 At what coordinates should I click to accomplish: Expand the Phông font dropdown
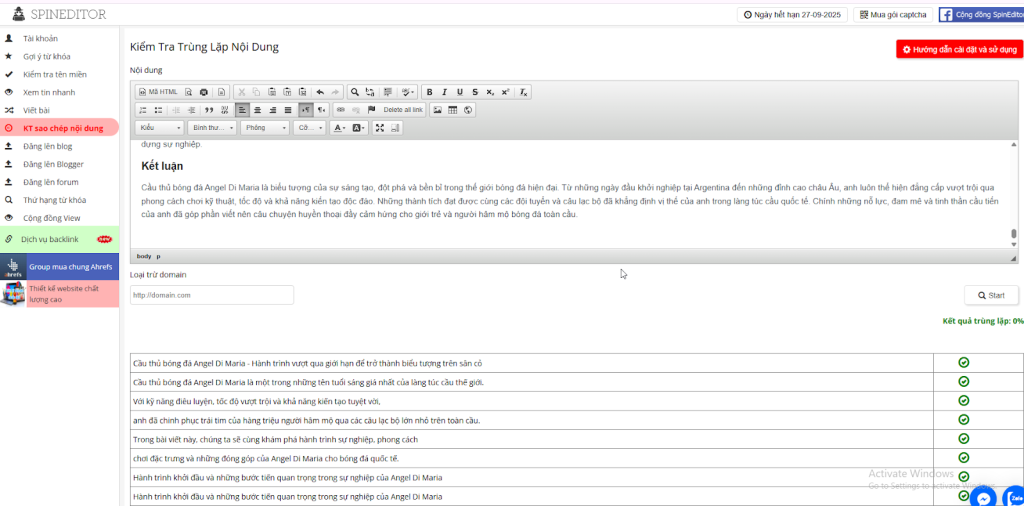[x=265, y=128]
